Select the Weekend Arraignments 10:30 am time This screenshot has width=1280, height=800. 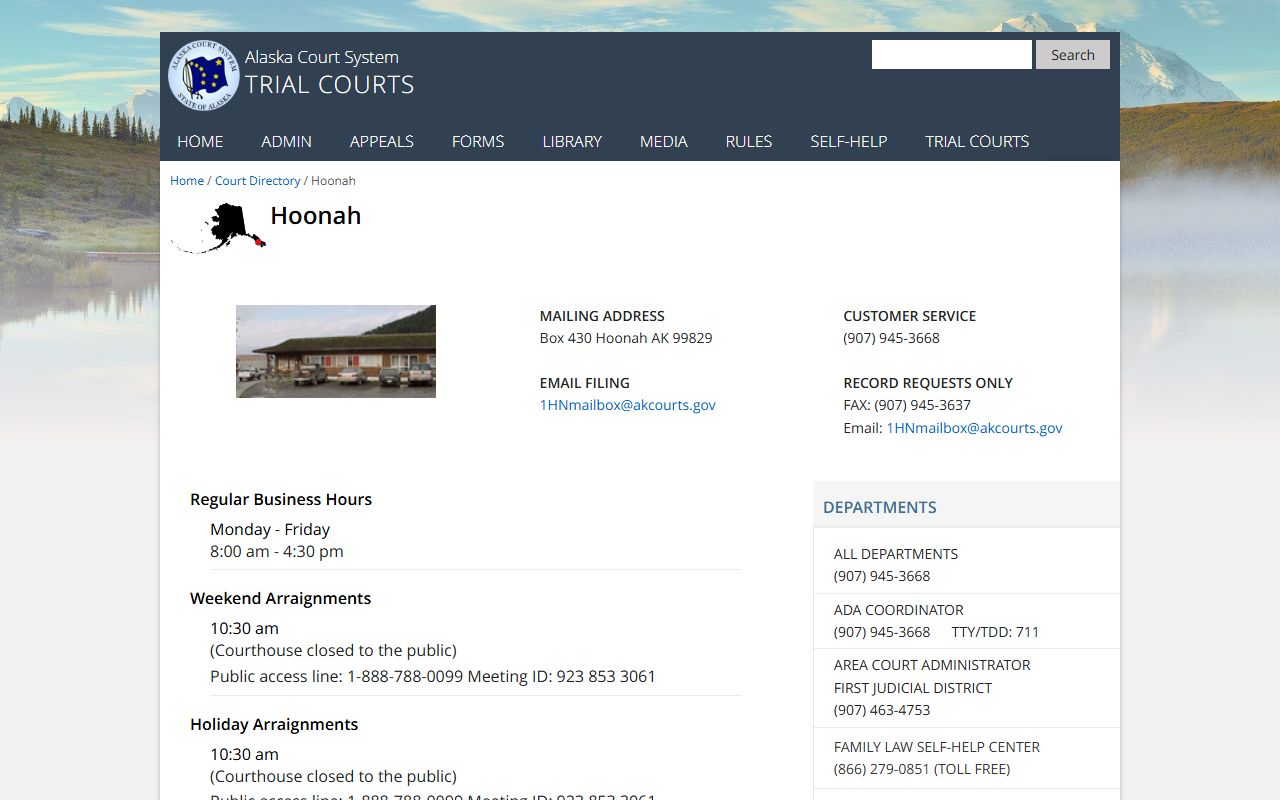(245, 628)
